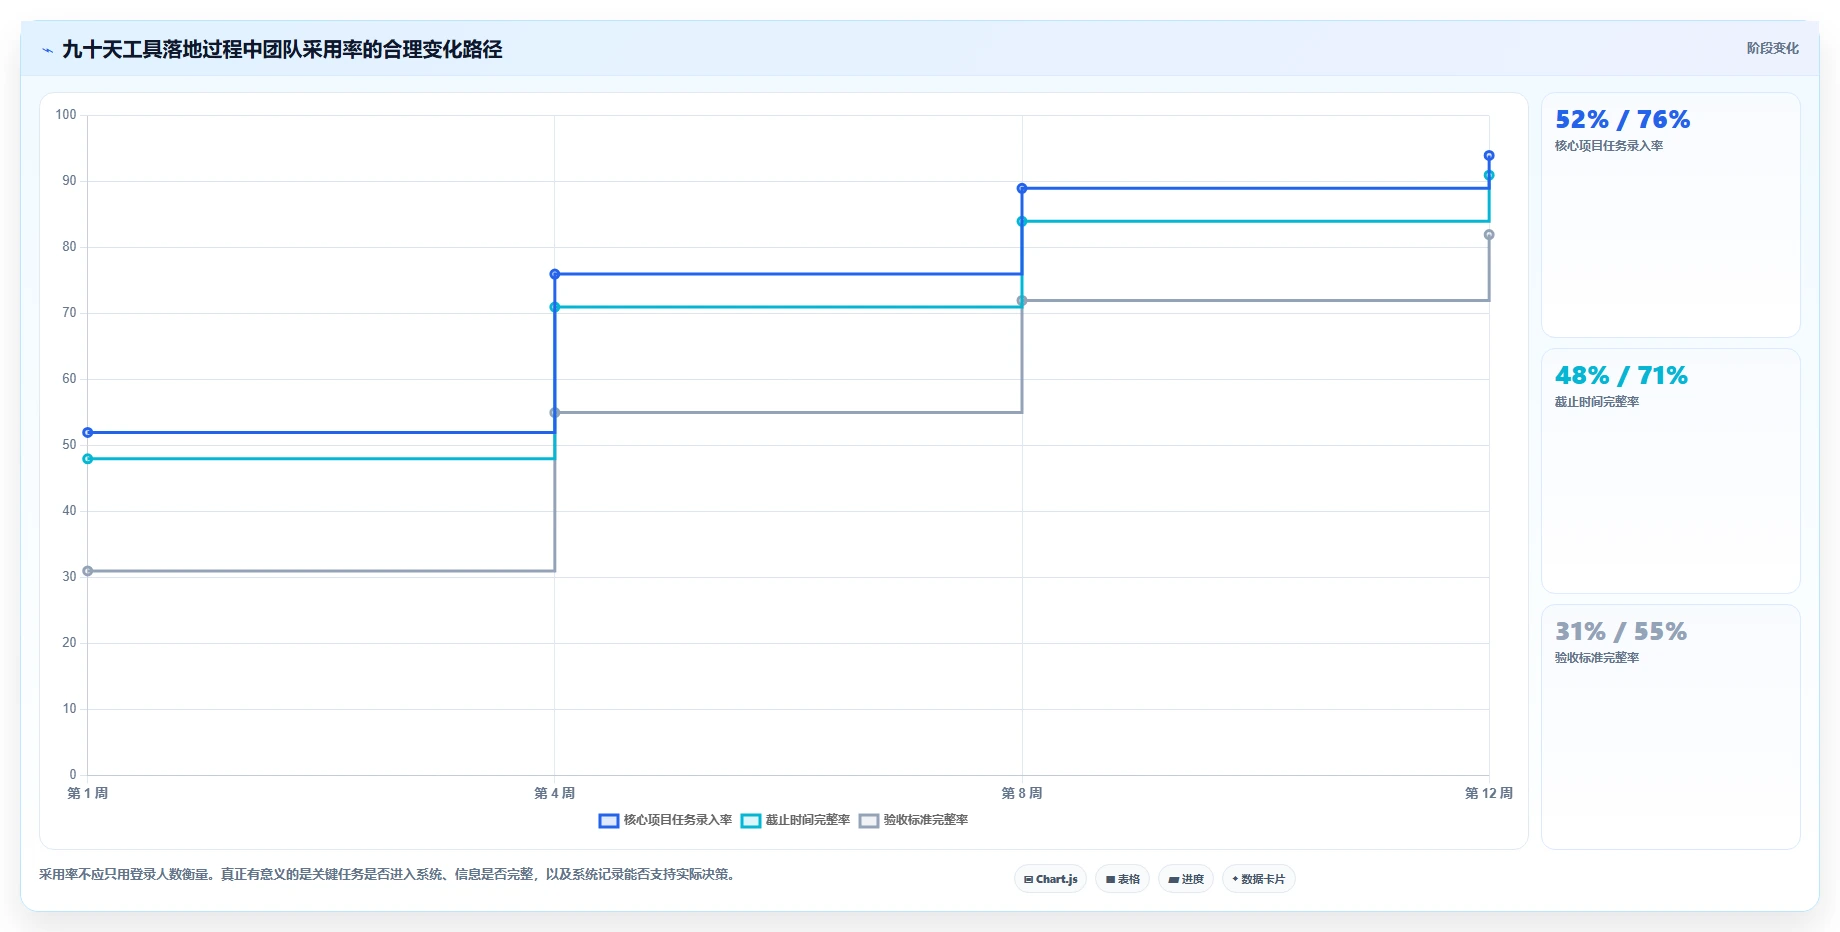Open the 数据卡片 chip
The width and height of the screenshot is (1840, 932).
[x=1258, y=879]
